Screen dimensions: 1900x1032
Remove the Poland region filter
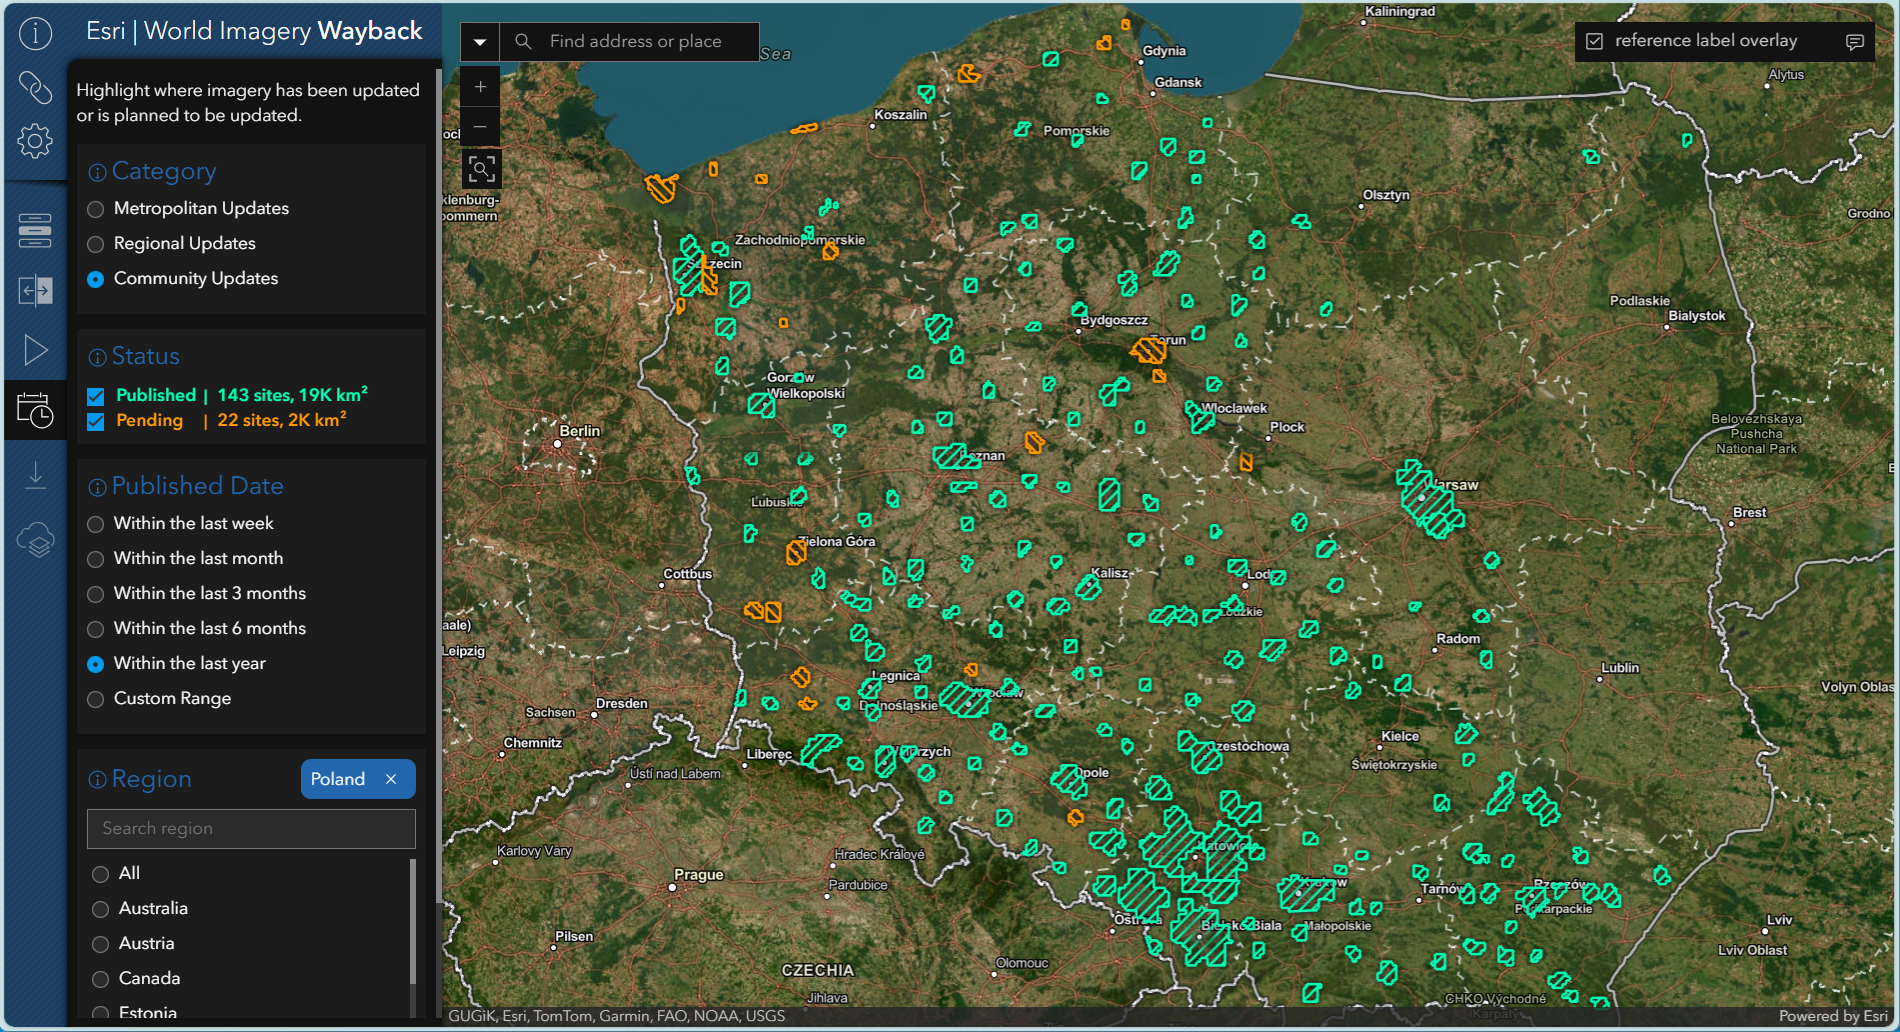391,779
